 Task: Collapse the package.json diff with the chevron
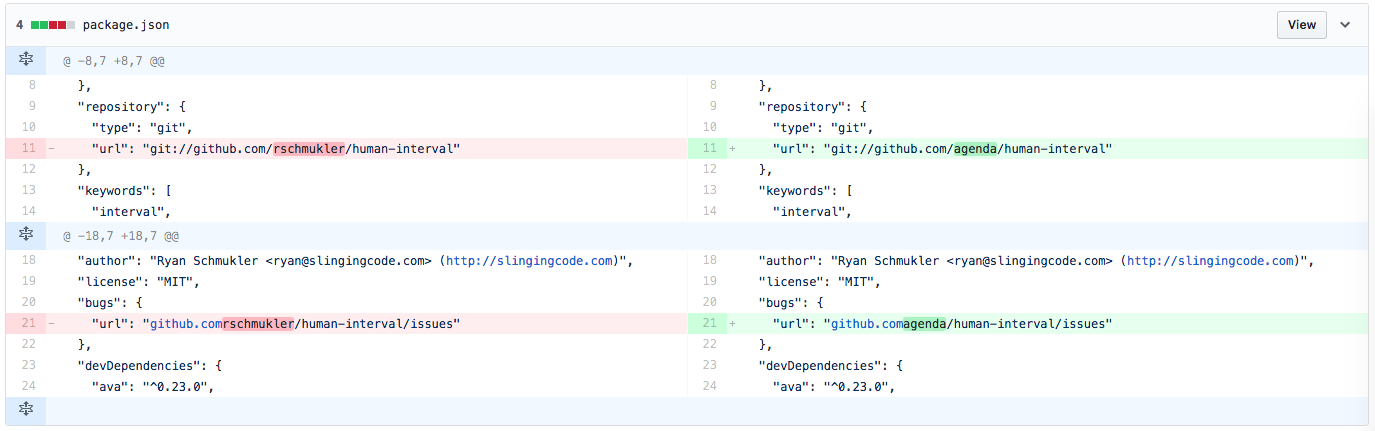1345,25
